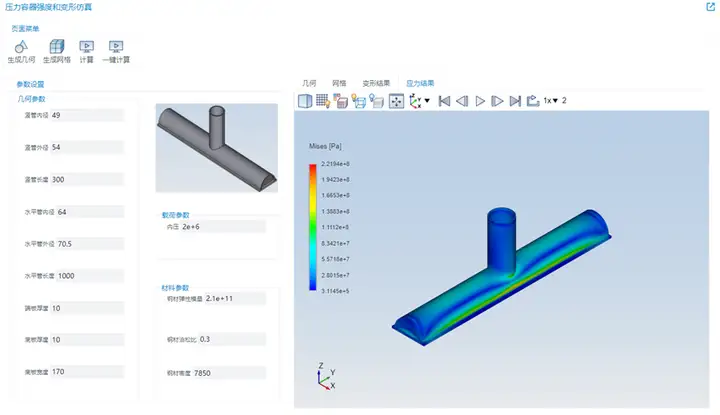Screen dimensions: 720x415
Task: Click the 载荷参数 load parameters heading
Action: (175, 215)
